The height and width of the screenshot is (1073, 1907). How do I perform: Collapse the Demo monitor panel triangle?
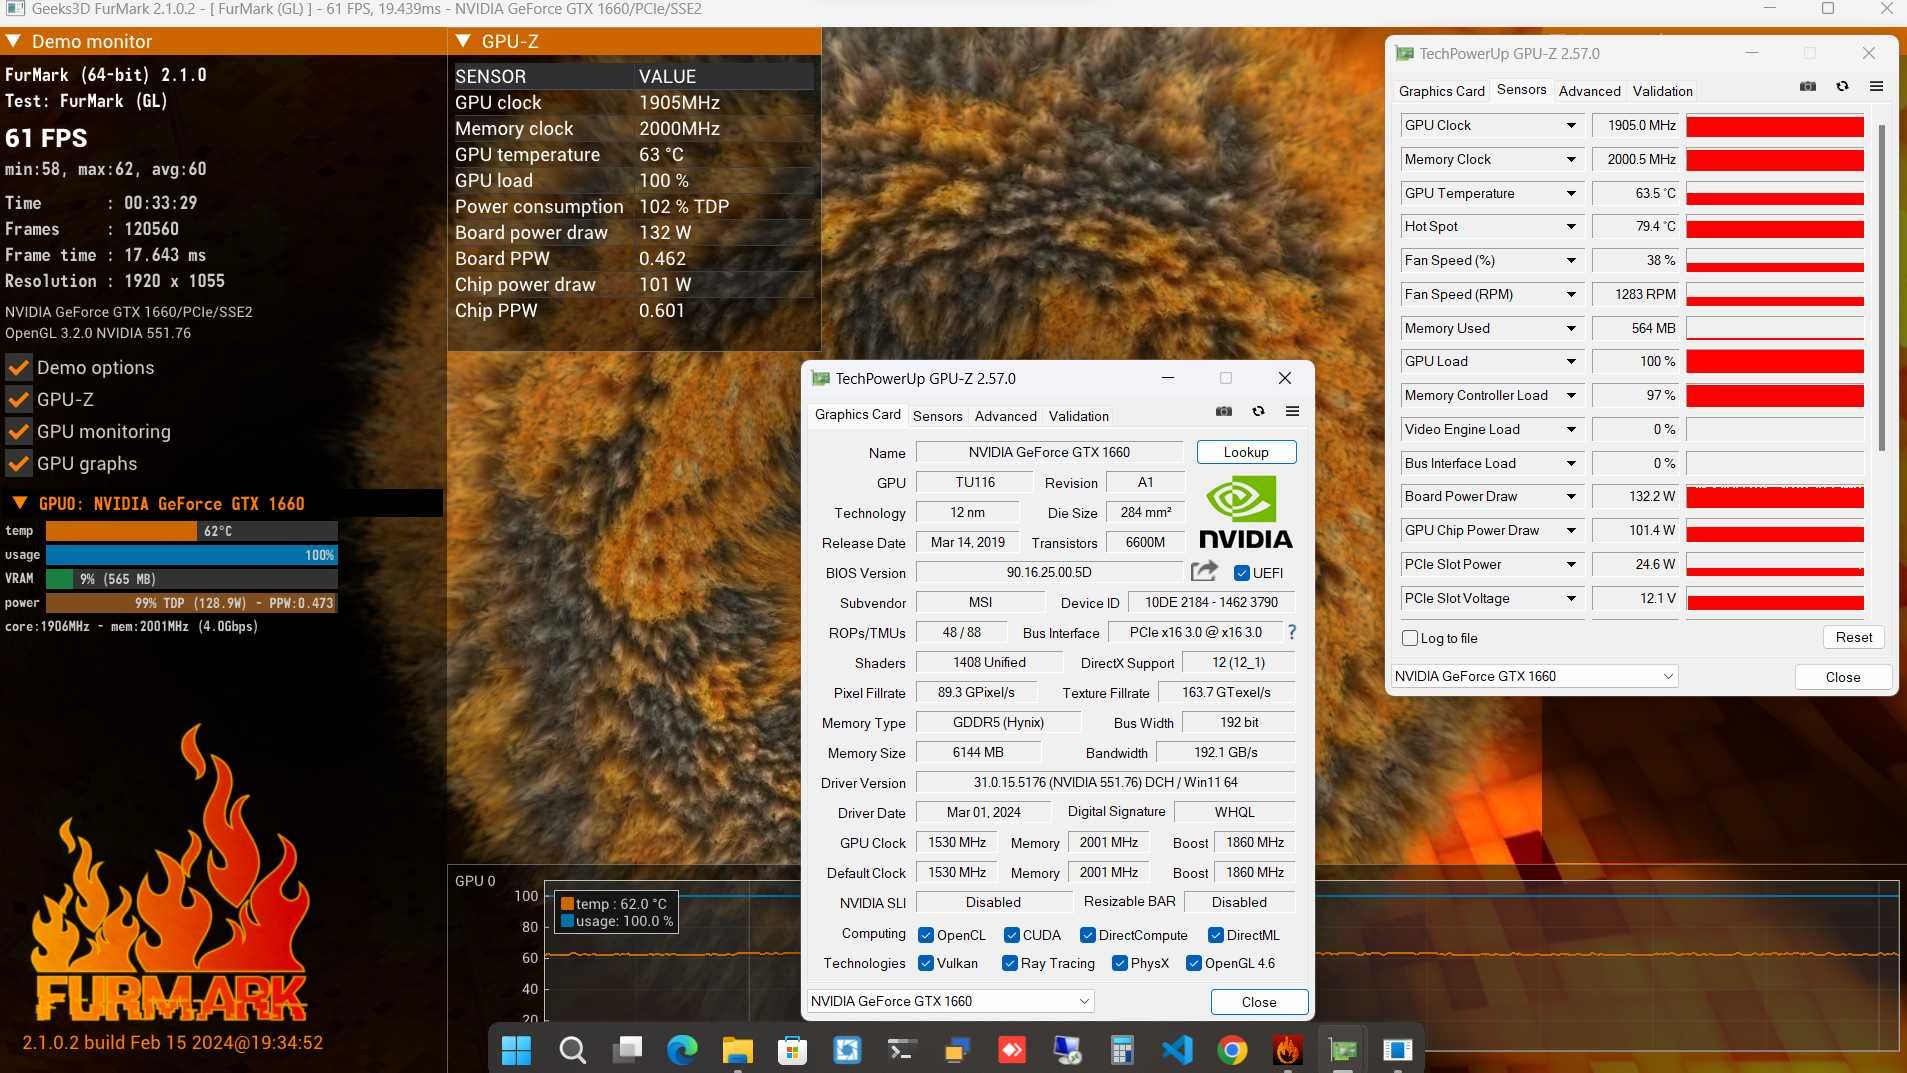(x=13, y=41)
